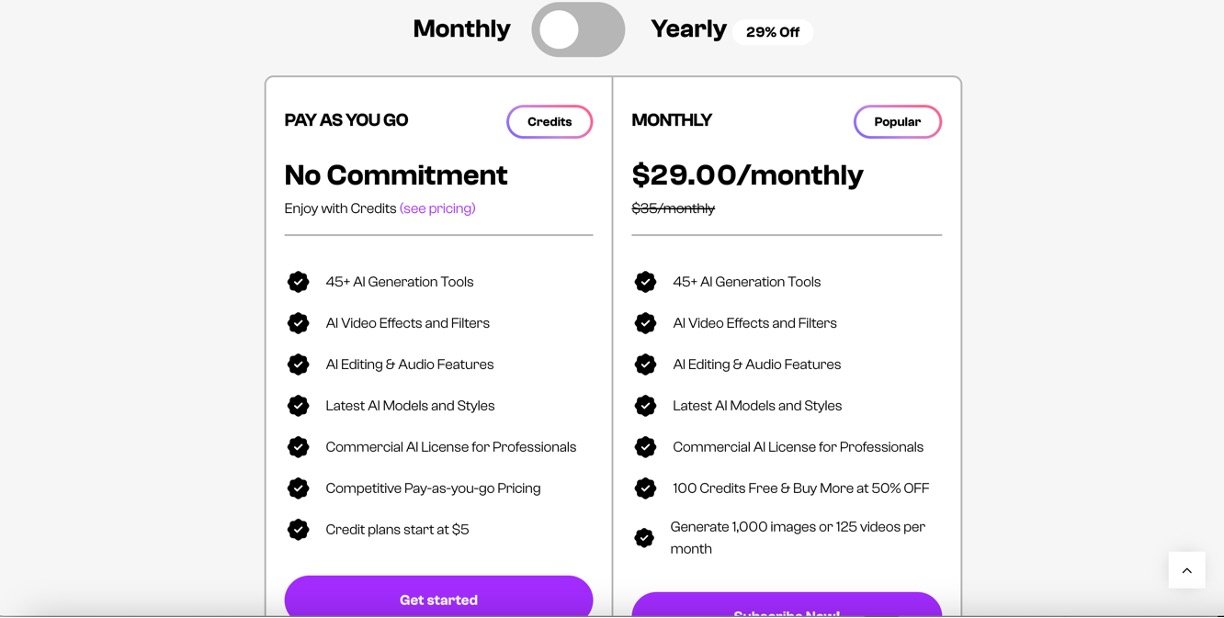Select the Monthly billing label
Image resolution: width=1224 pixels, height=618 pixels.
pos(461,29)
